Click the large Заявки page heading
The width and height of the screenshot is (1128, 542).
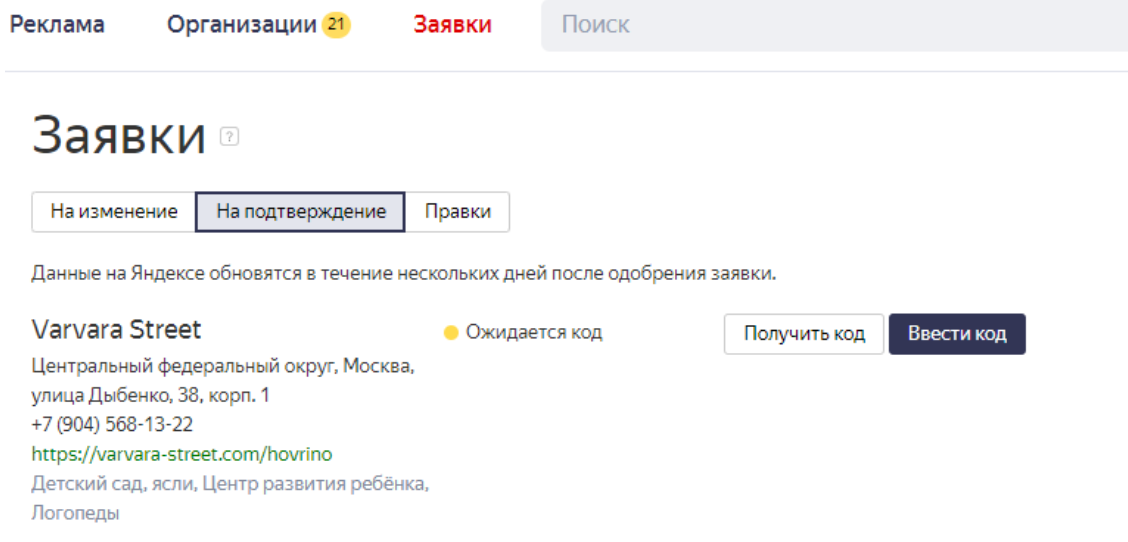click(x=119, y=136)
